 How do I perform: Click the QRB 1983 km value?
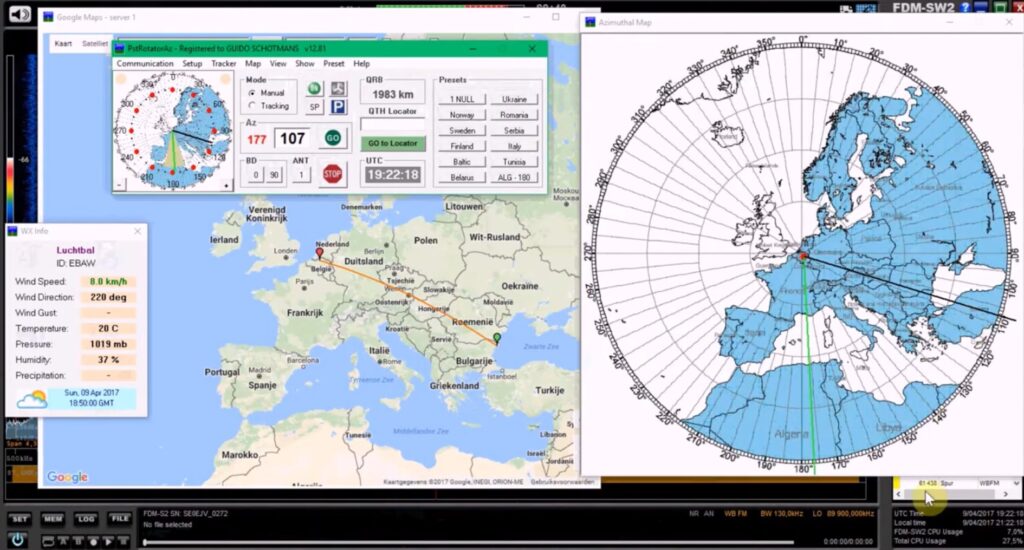tap(392, 94)
